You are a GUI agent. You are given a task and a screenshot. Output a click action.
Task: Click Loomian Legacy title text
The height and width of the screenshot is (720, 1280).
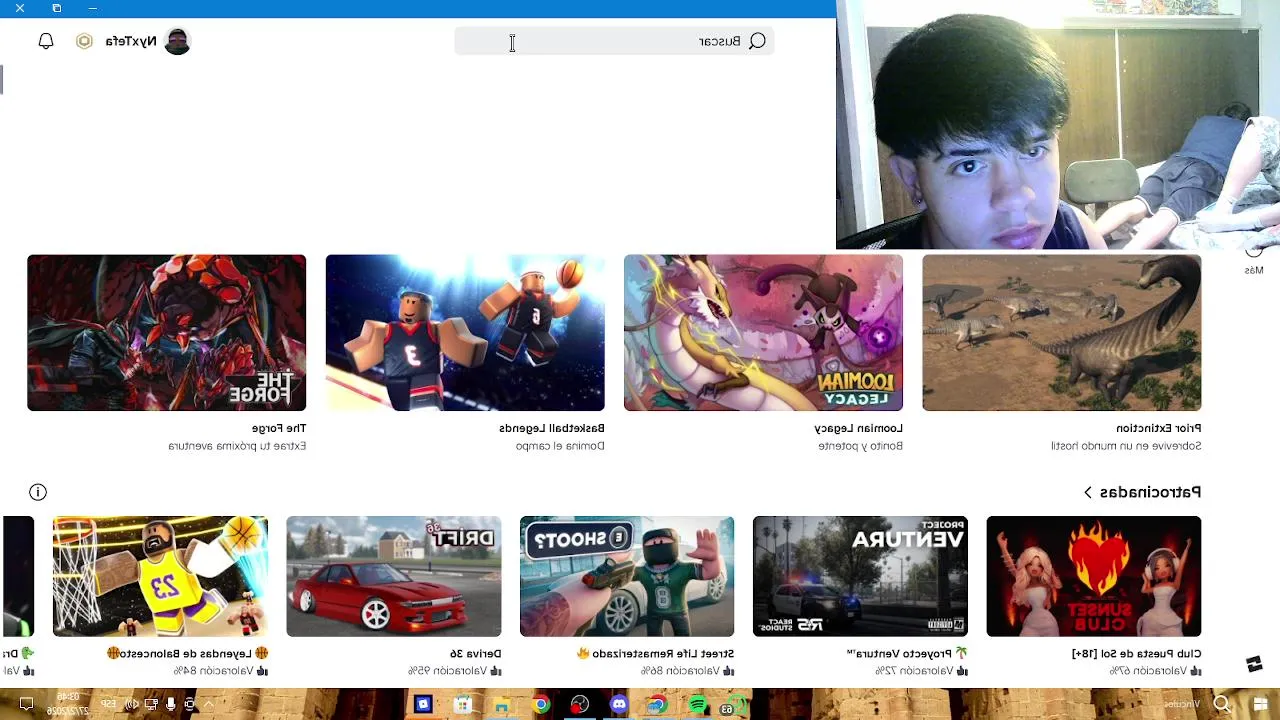[x=858, y=428]
